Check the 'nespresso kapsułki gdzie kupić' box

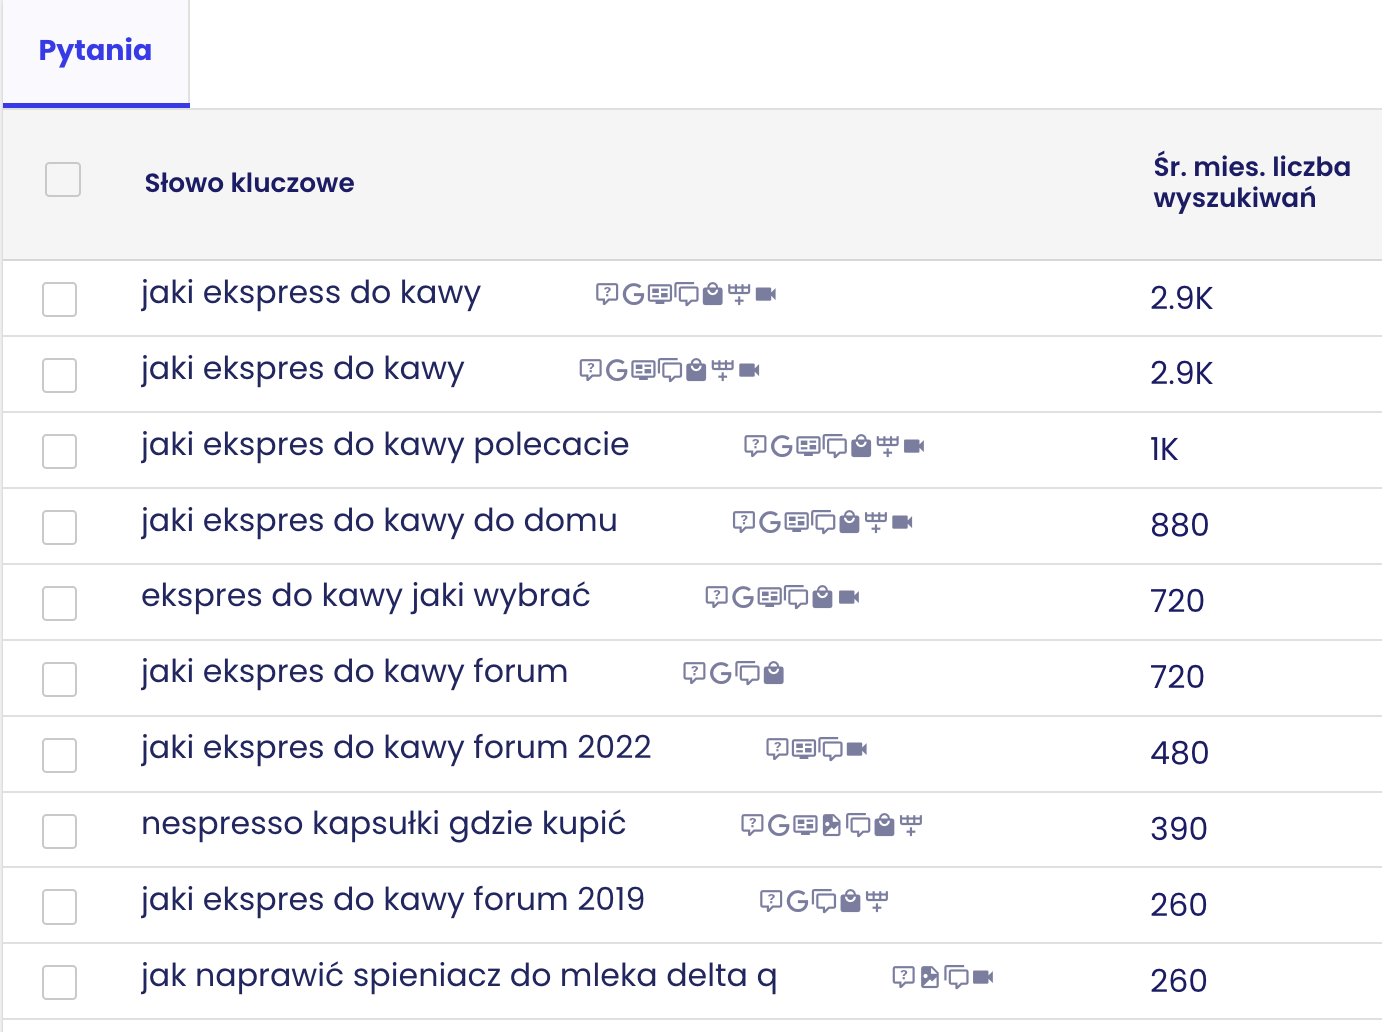(x=60, y=831)
